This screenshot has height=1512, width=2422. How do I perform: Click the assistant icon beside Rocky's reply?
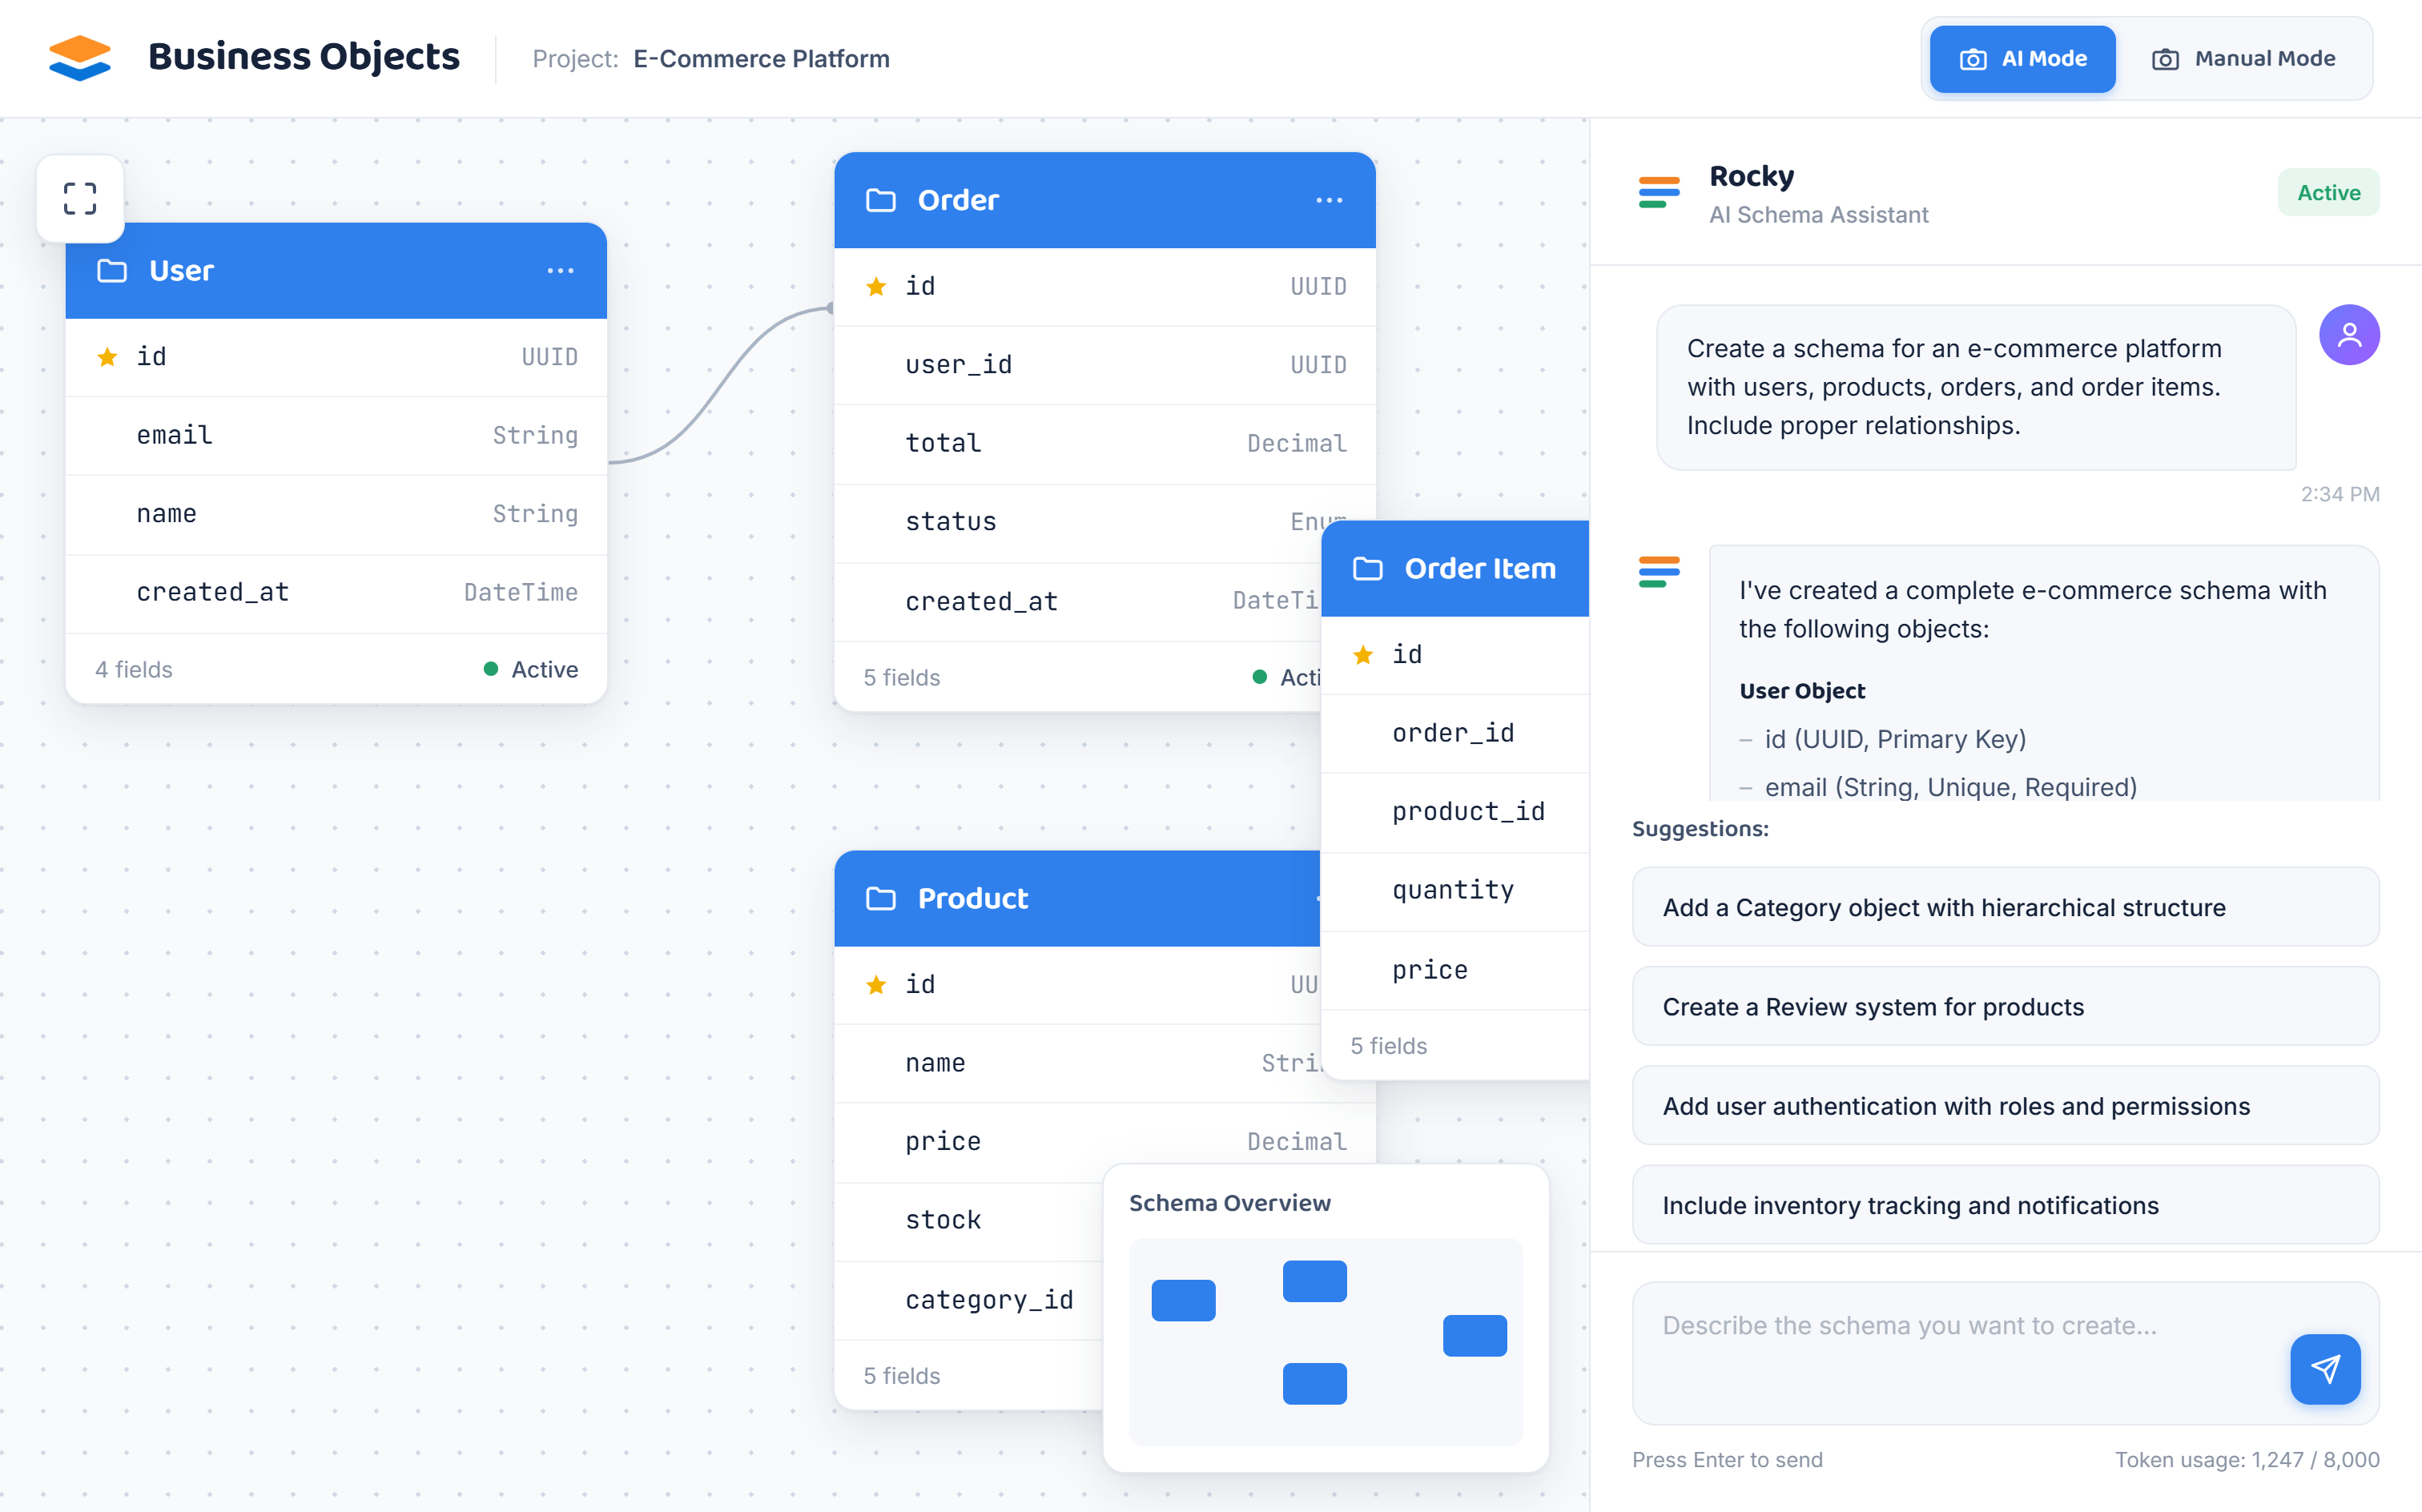pyautogui.click(x=1659, y=571)
